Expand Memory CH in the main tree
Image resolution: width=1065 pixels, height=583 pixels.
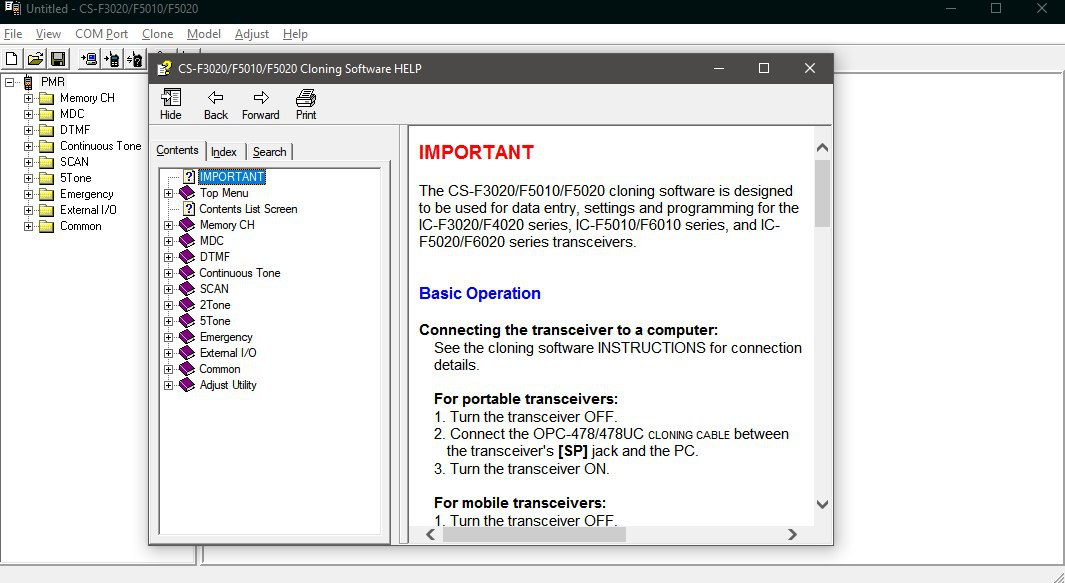pos(29,98)
